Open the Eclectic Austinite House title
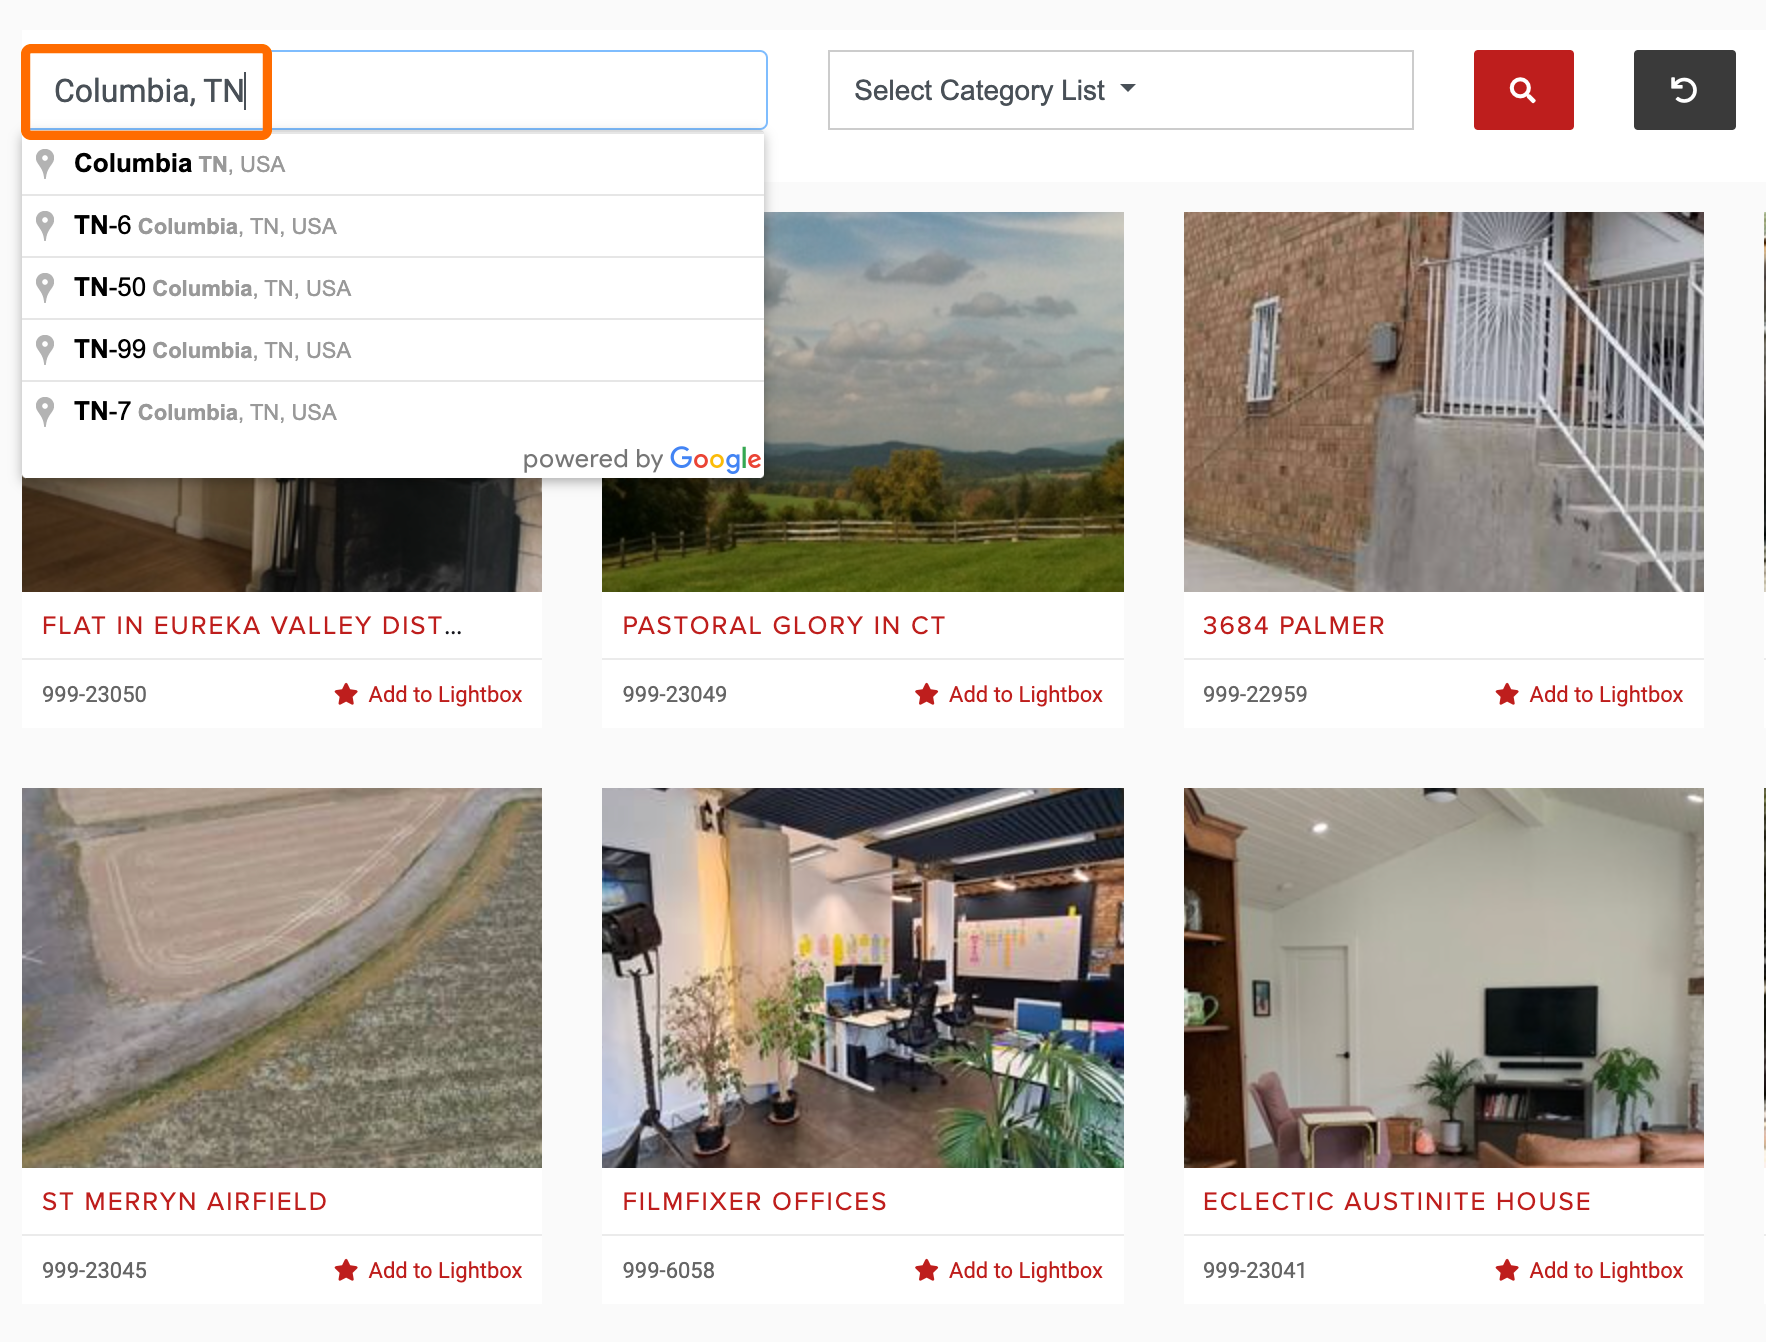The width and height of the screenshot is (1766, 1342). coord(1397,1201)
